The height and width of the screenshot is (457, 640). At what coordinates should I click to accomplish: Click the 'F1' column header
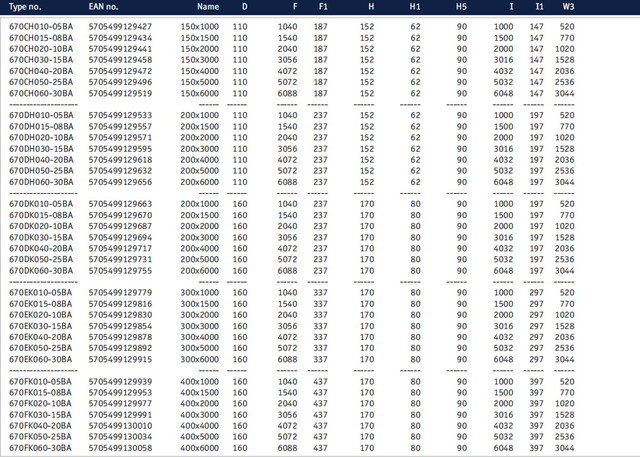pyautogui.click(x=323, y=7)
